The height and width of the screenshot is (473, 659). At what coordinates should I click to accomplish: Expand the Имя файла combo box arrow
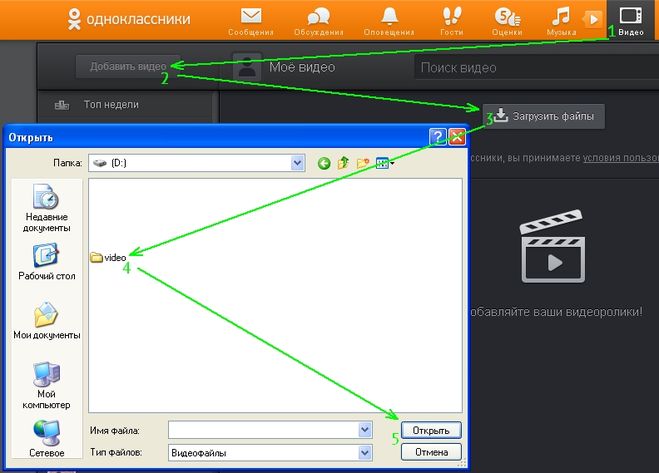tap(365, 430)
